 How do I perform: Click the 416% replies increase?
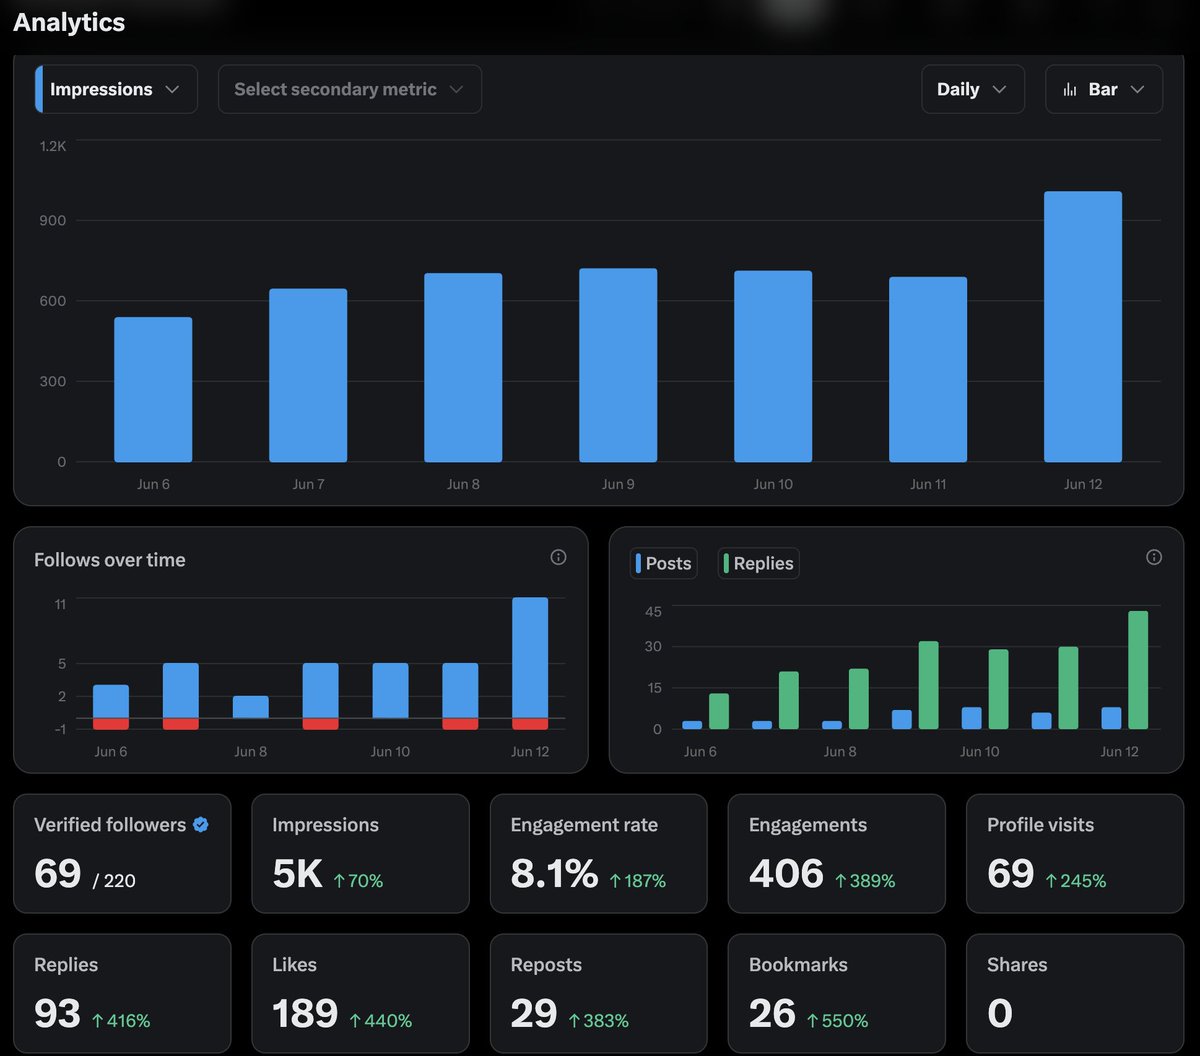[x=121, y=1021]
